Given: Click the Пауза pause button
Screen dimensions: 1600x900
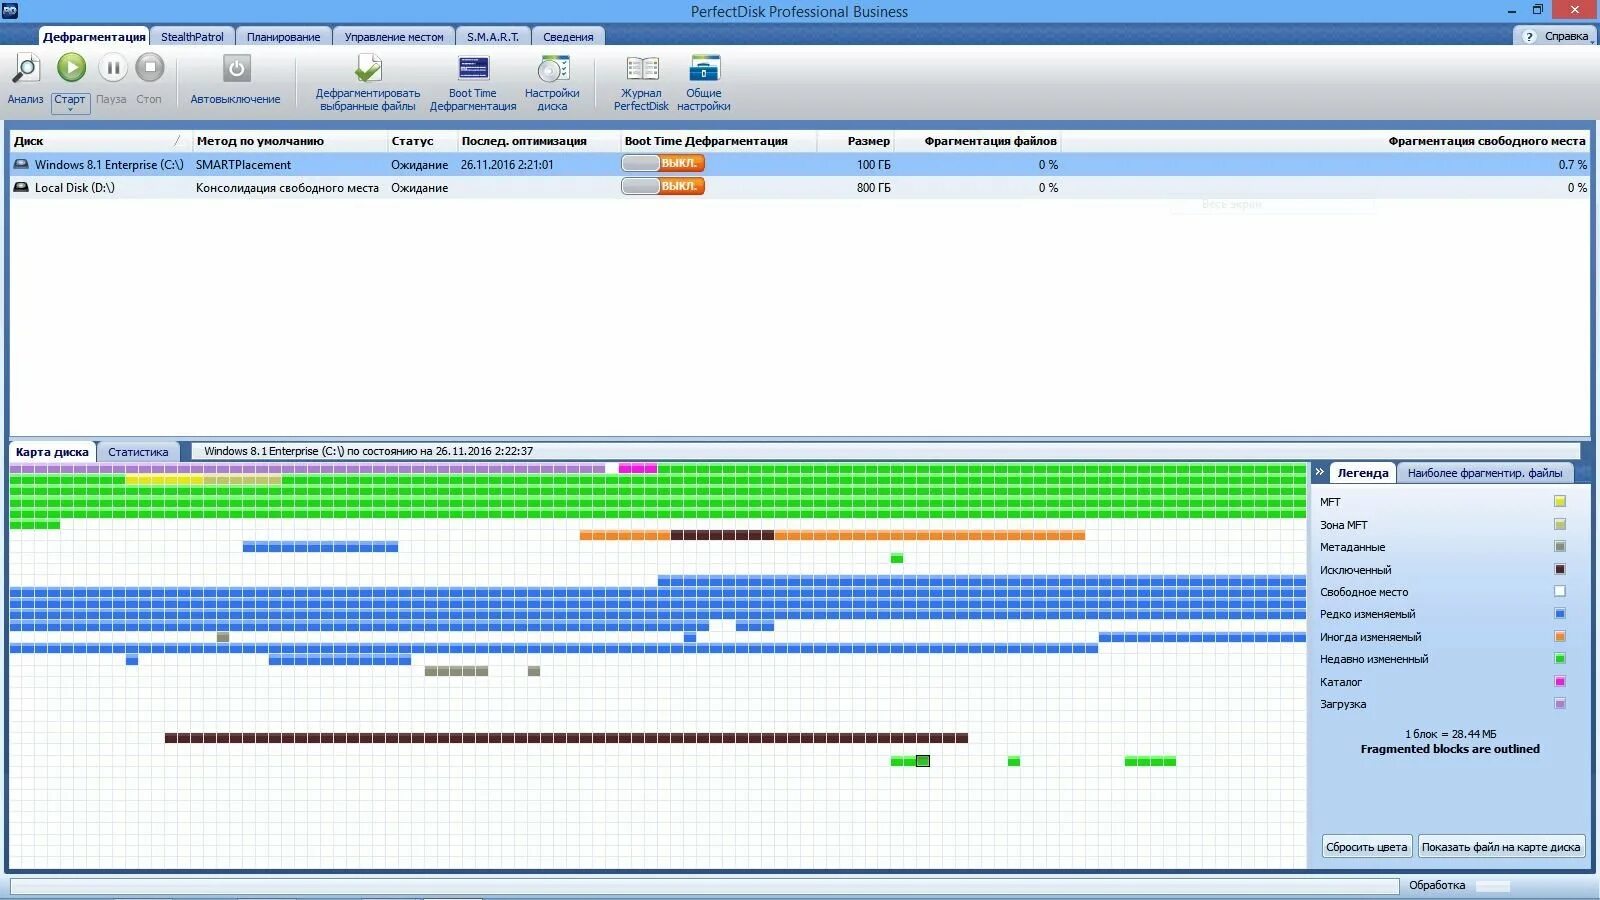Looking at the screenshot, I should coord(112,68).
